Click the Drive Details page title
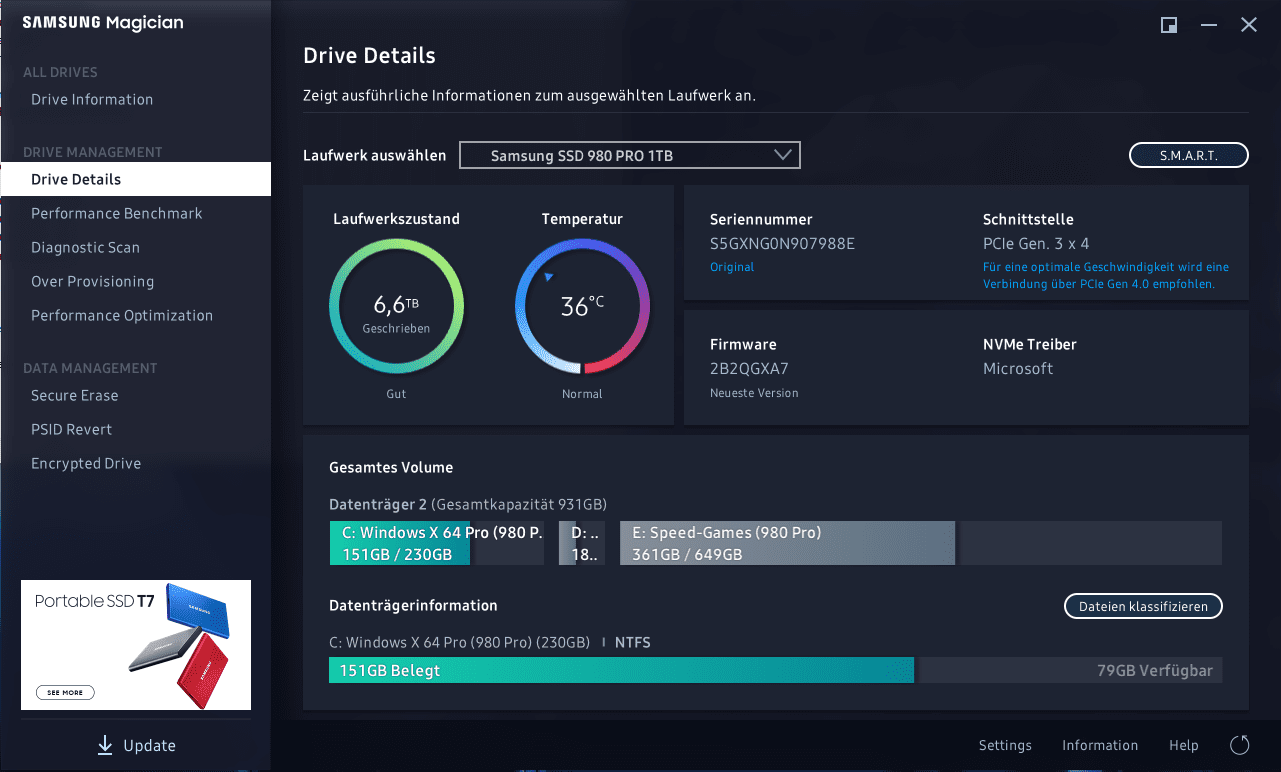The height and width of the screenshot is (772, 1281). point(369,56)
